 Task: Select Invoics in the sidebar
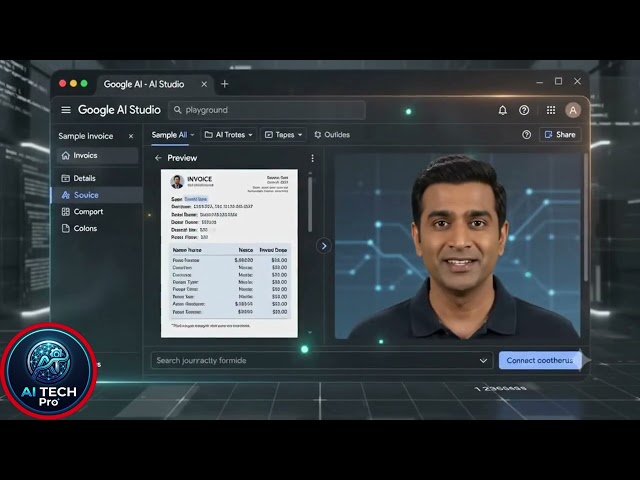click(x=97, y=156)
